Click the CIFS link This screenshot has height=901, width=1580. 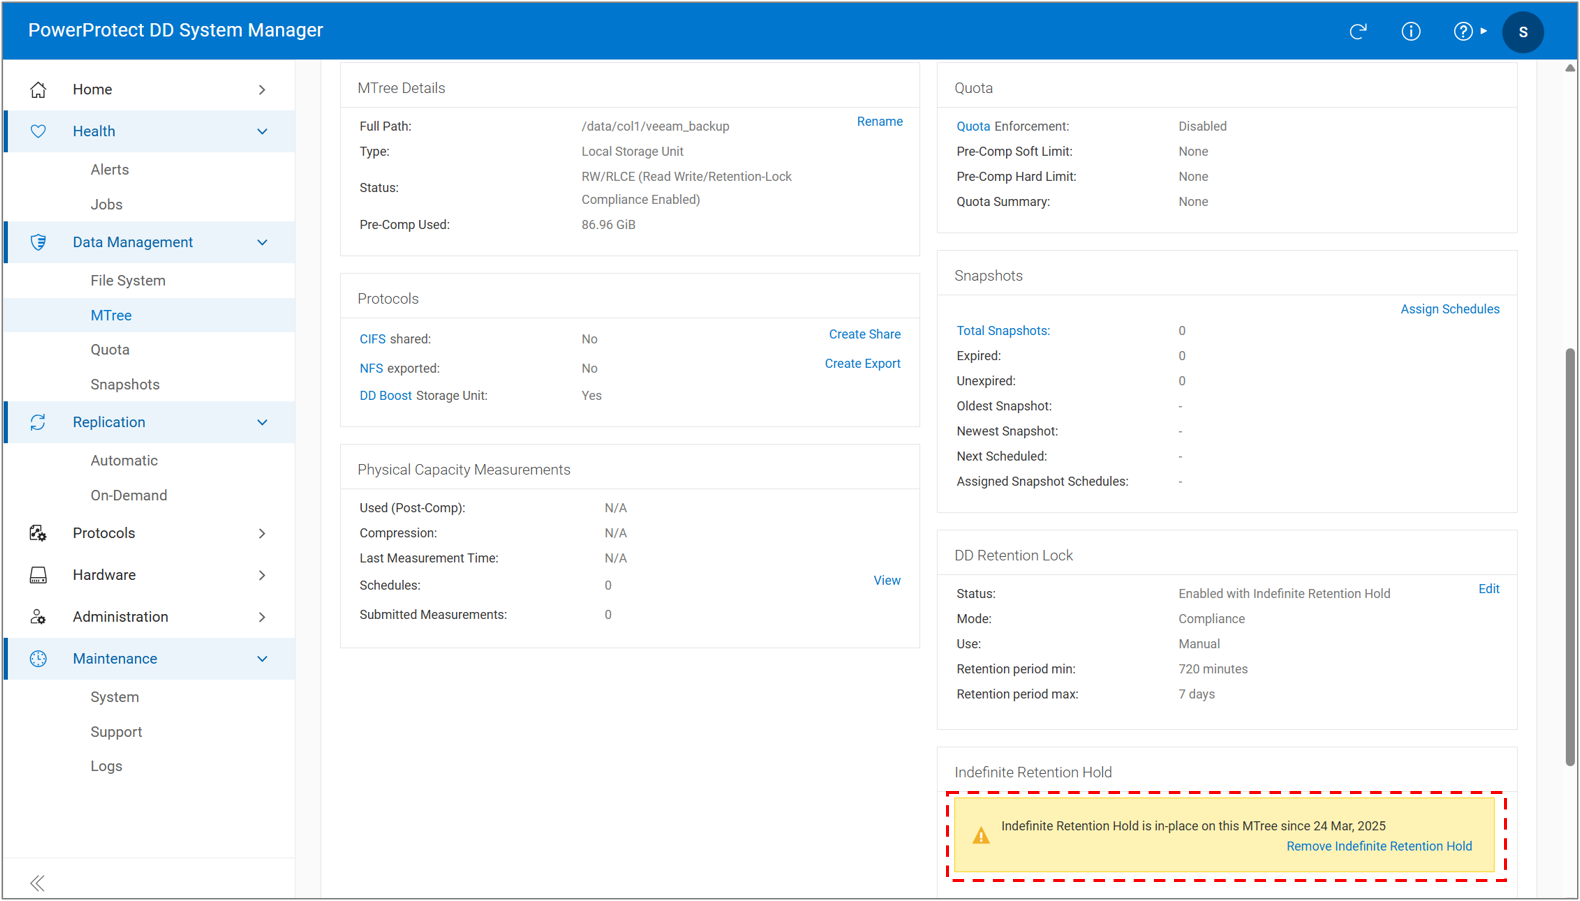pos(372,340)
